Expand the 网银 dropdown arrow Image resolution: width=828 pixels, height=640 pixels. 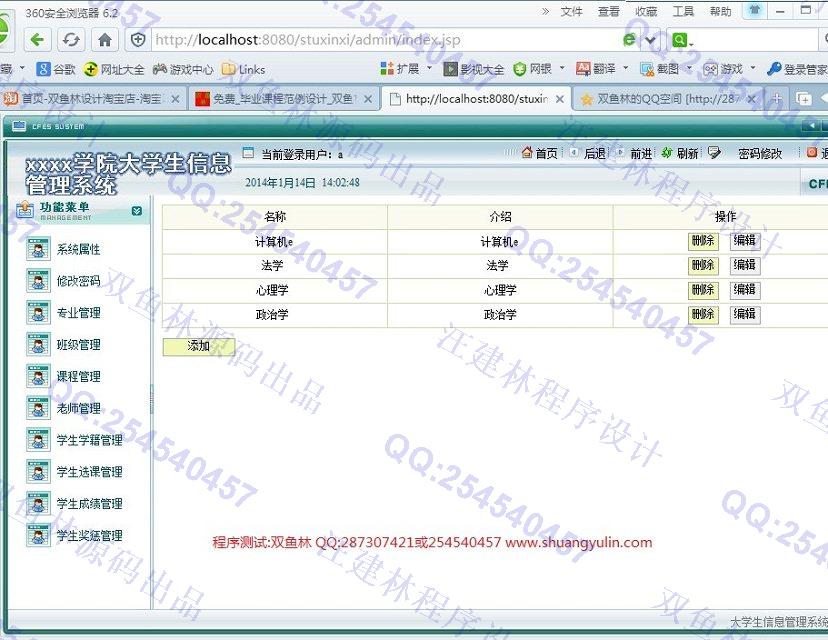562,68
